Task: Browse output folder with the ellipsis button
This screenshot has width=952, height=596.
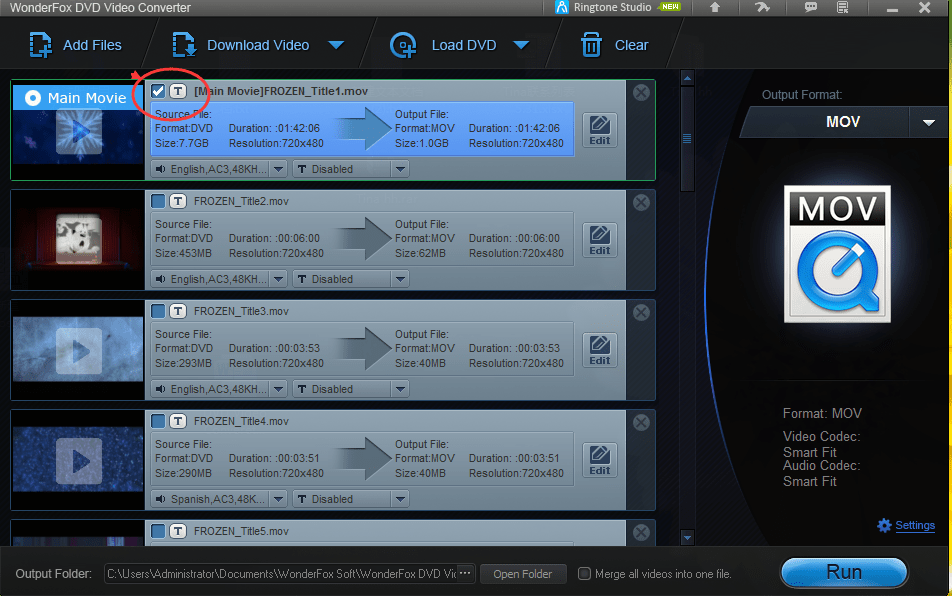Action: pos(465,573)
